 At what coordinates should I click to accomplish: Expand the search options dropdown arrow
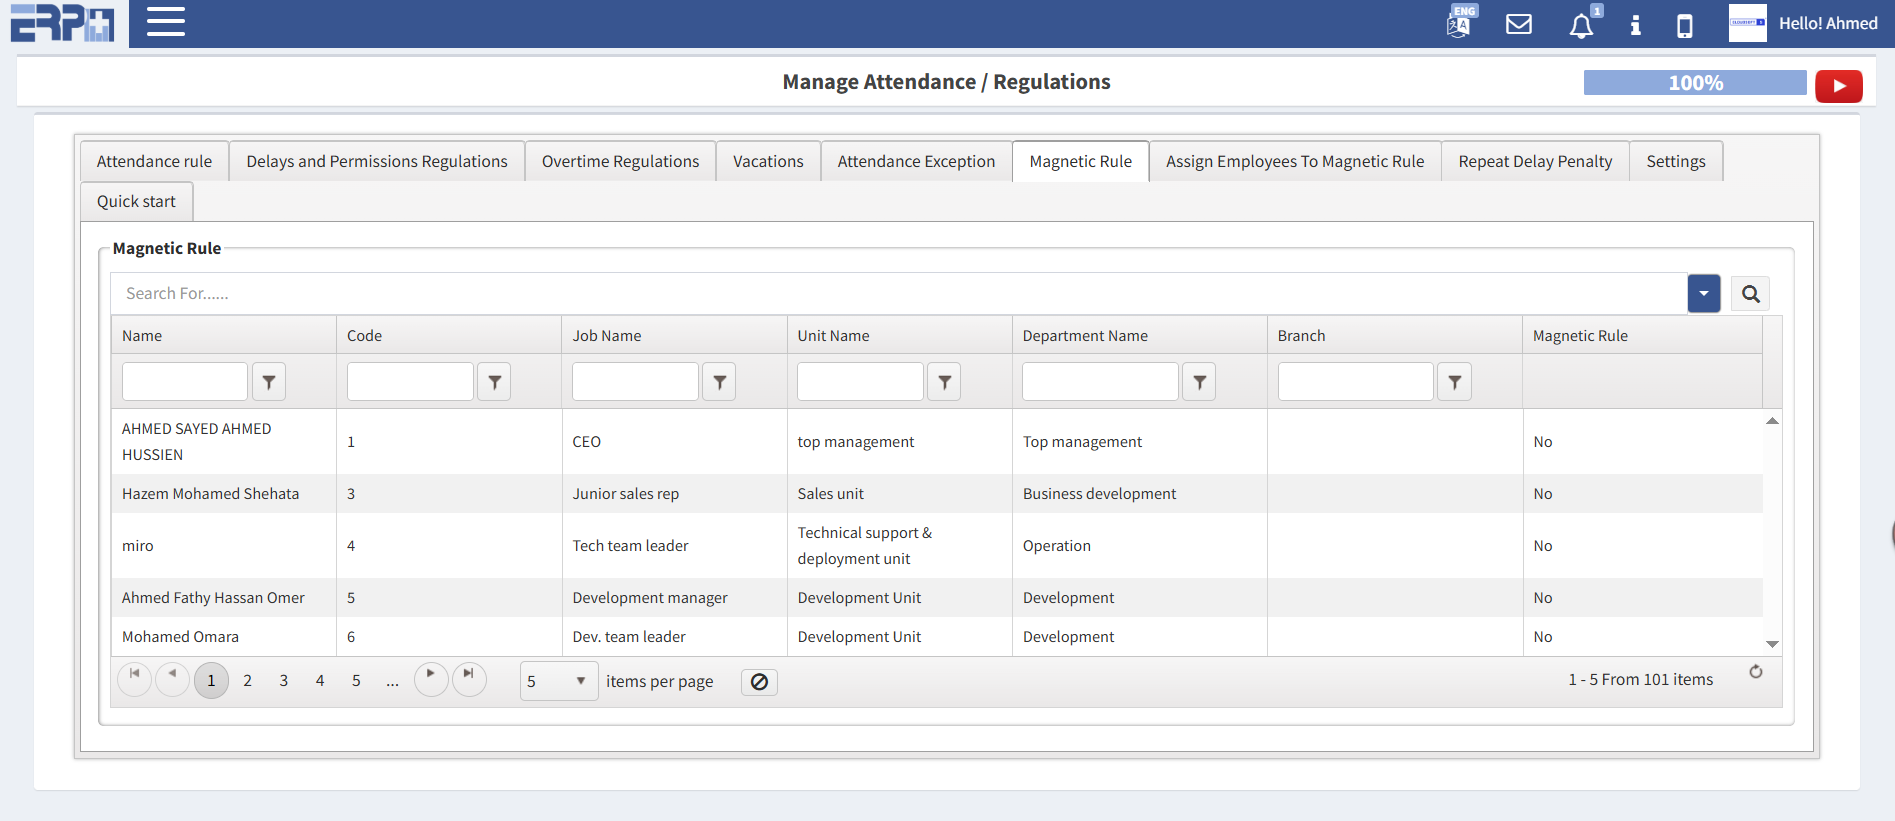(x=1703, y=294)
